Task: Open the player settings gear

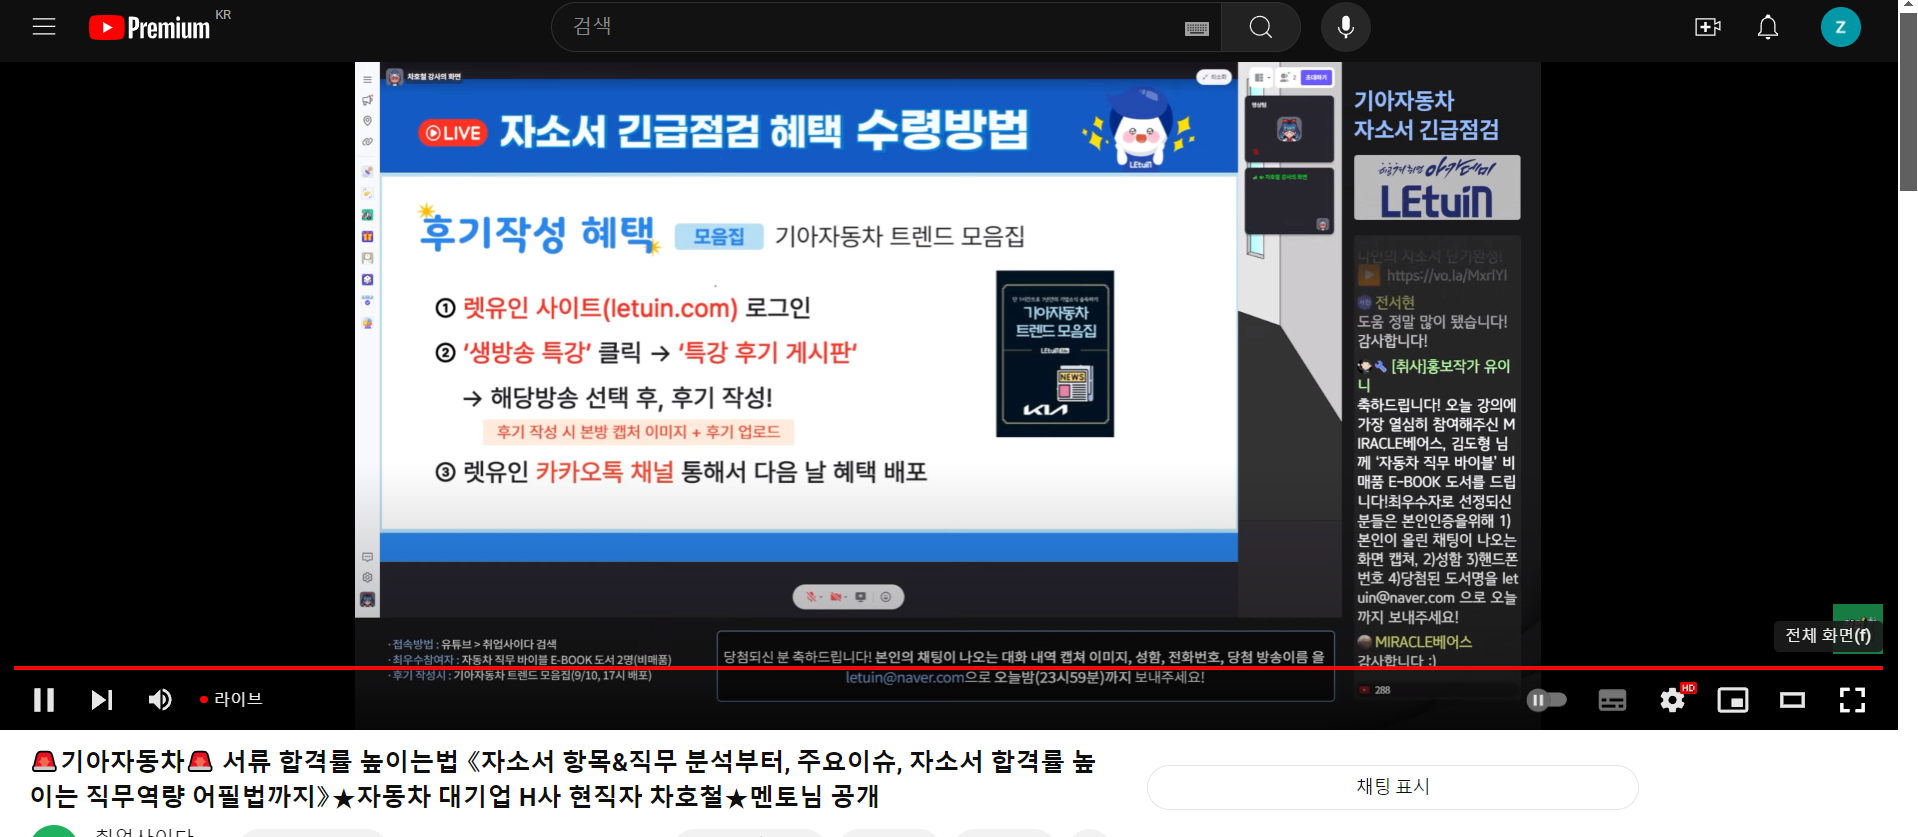Action: coord(1673,700)
